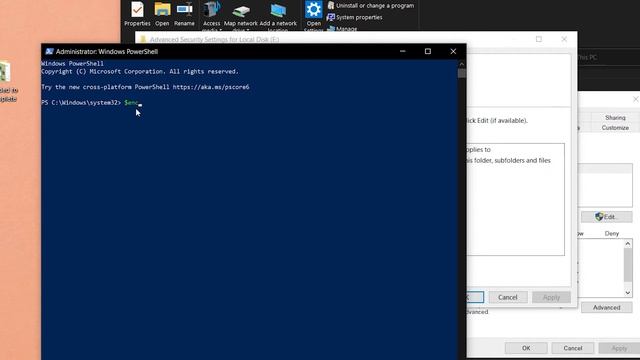Maximize the Advanced Security Settings window
This screenshot has width=640, height=360.
(539, 39)
